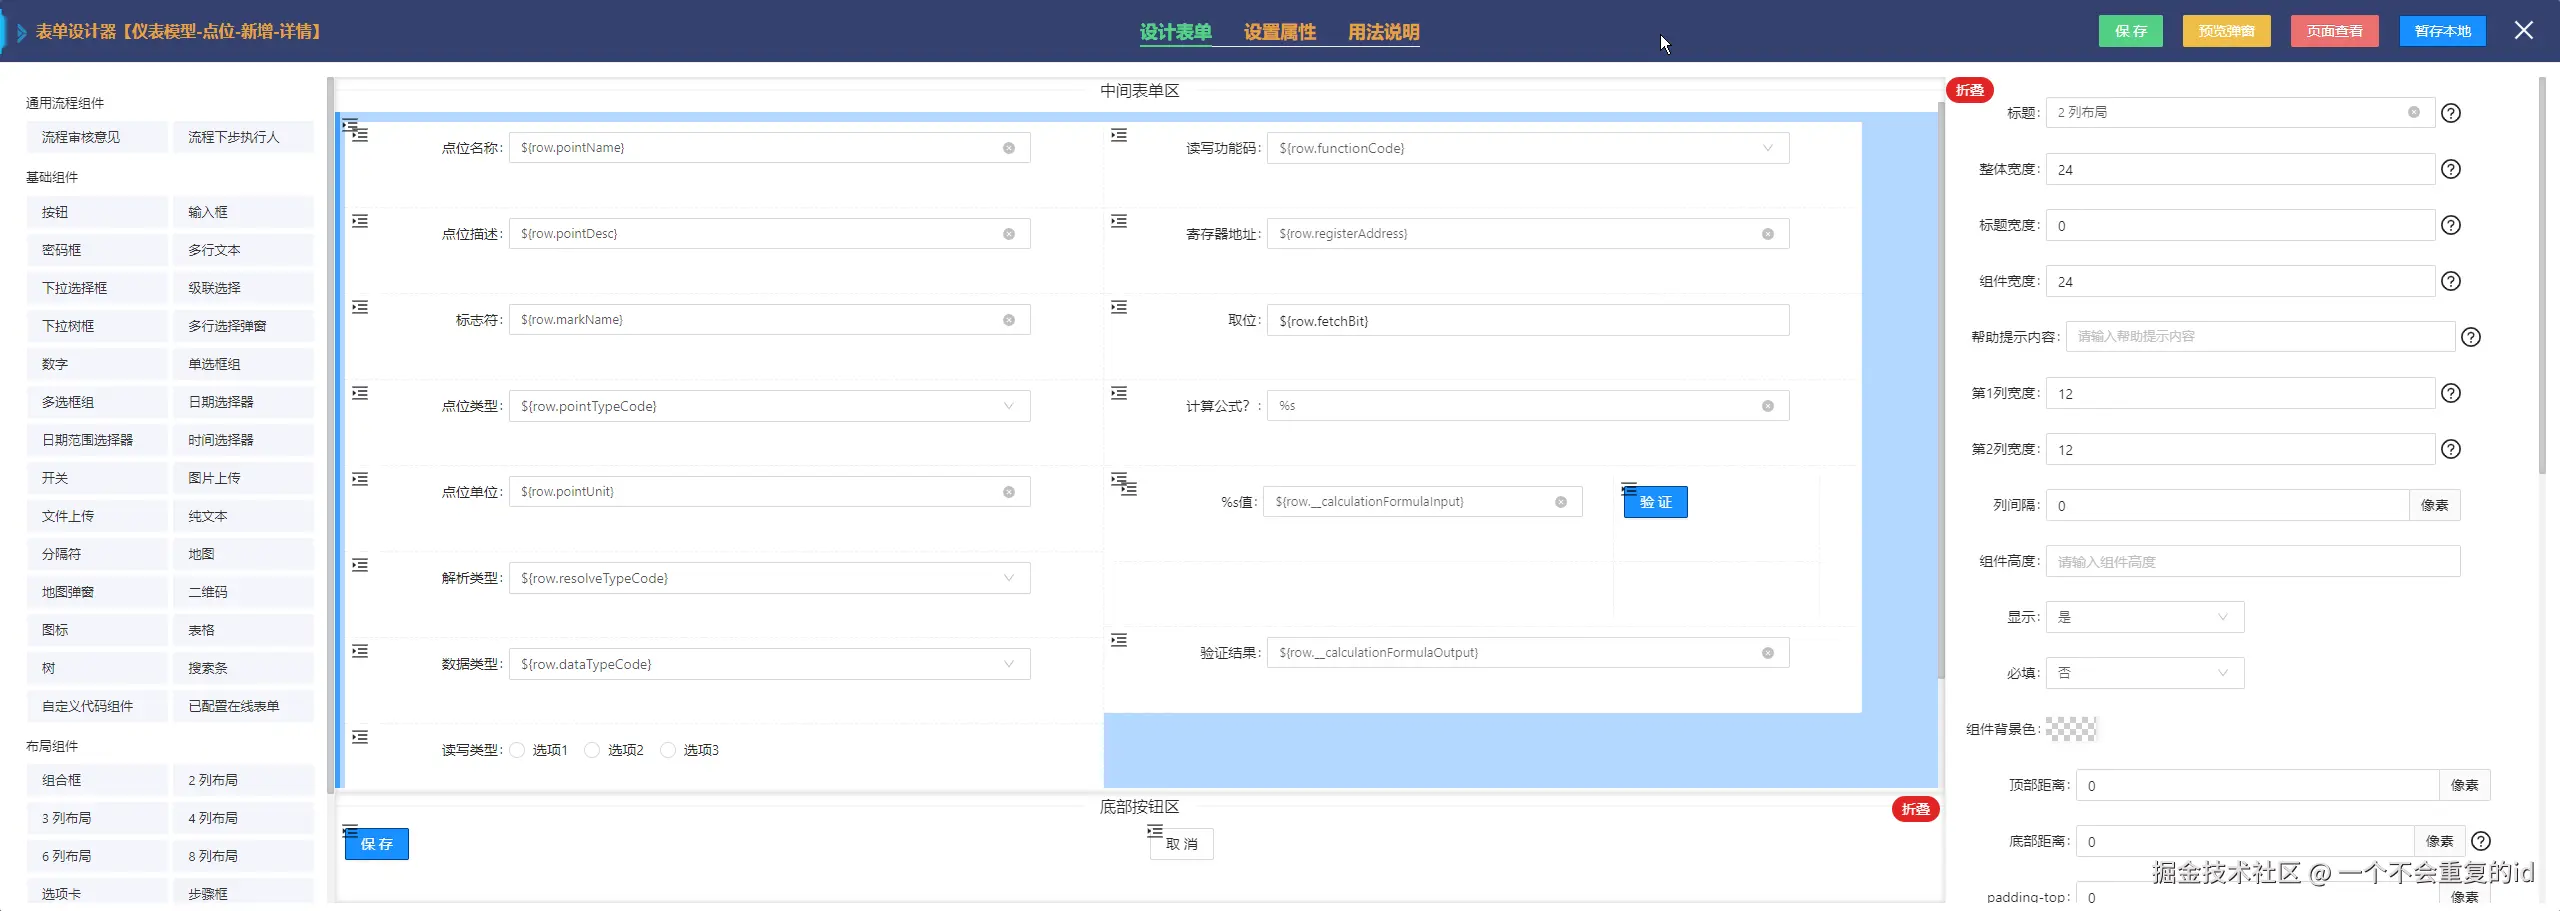Viewport: 2560px width, 911px height.
Task: Click the drag handle on the 取消 button
Action: 1155,831
